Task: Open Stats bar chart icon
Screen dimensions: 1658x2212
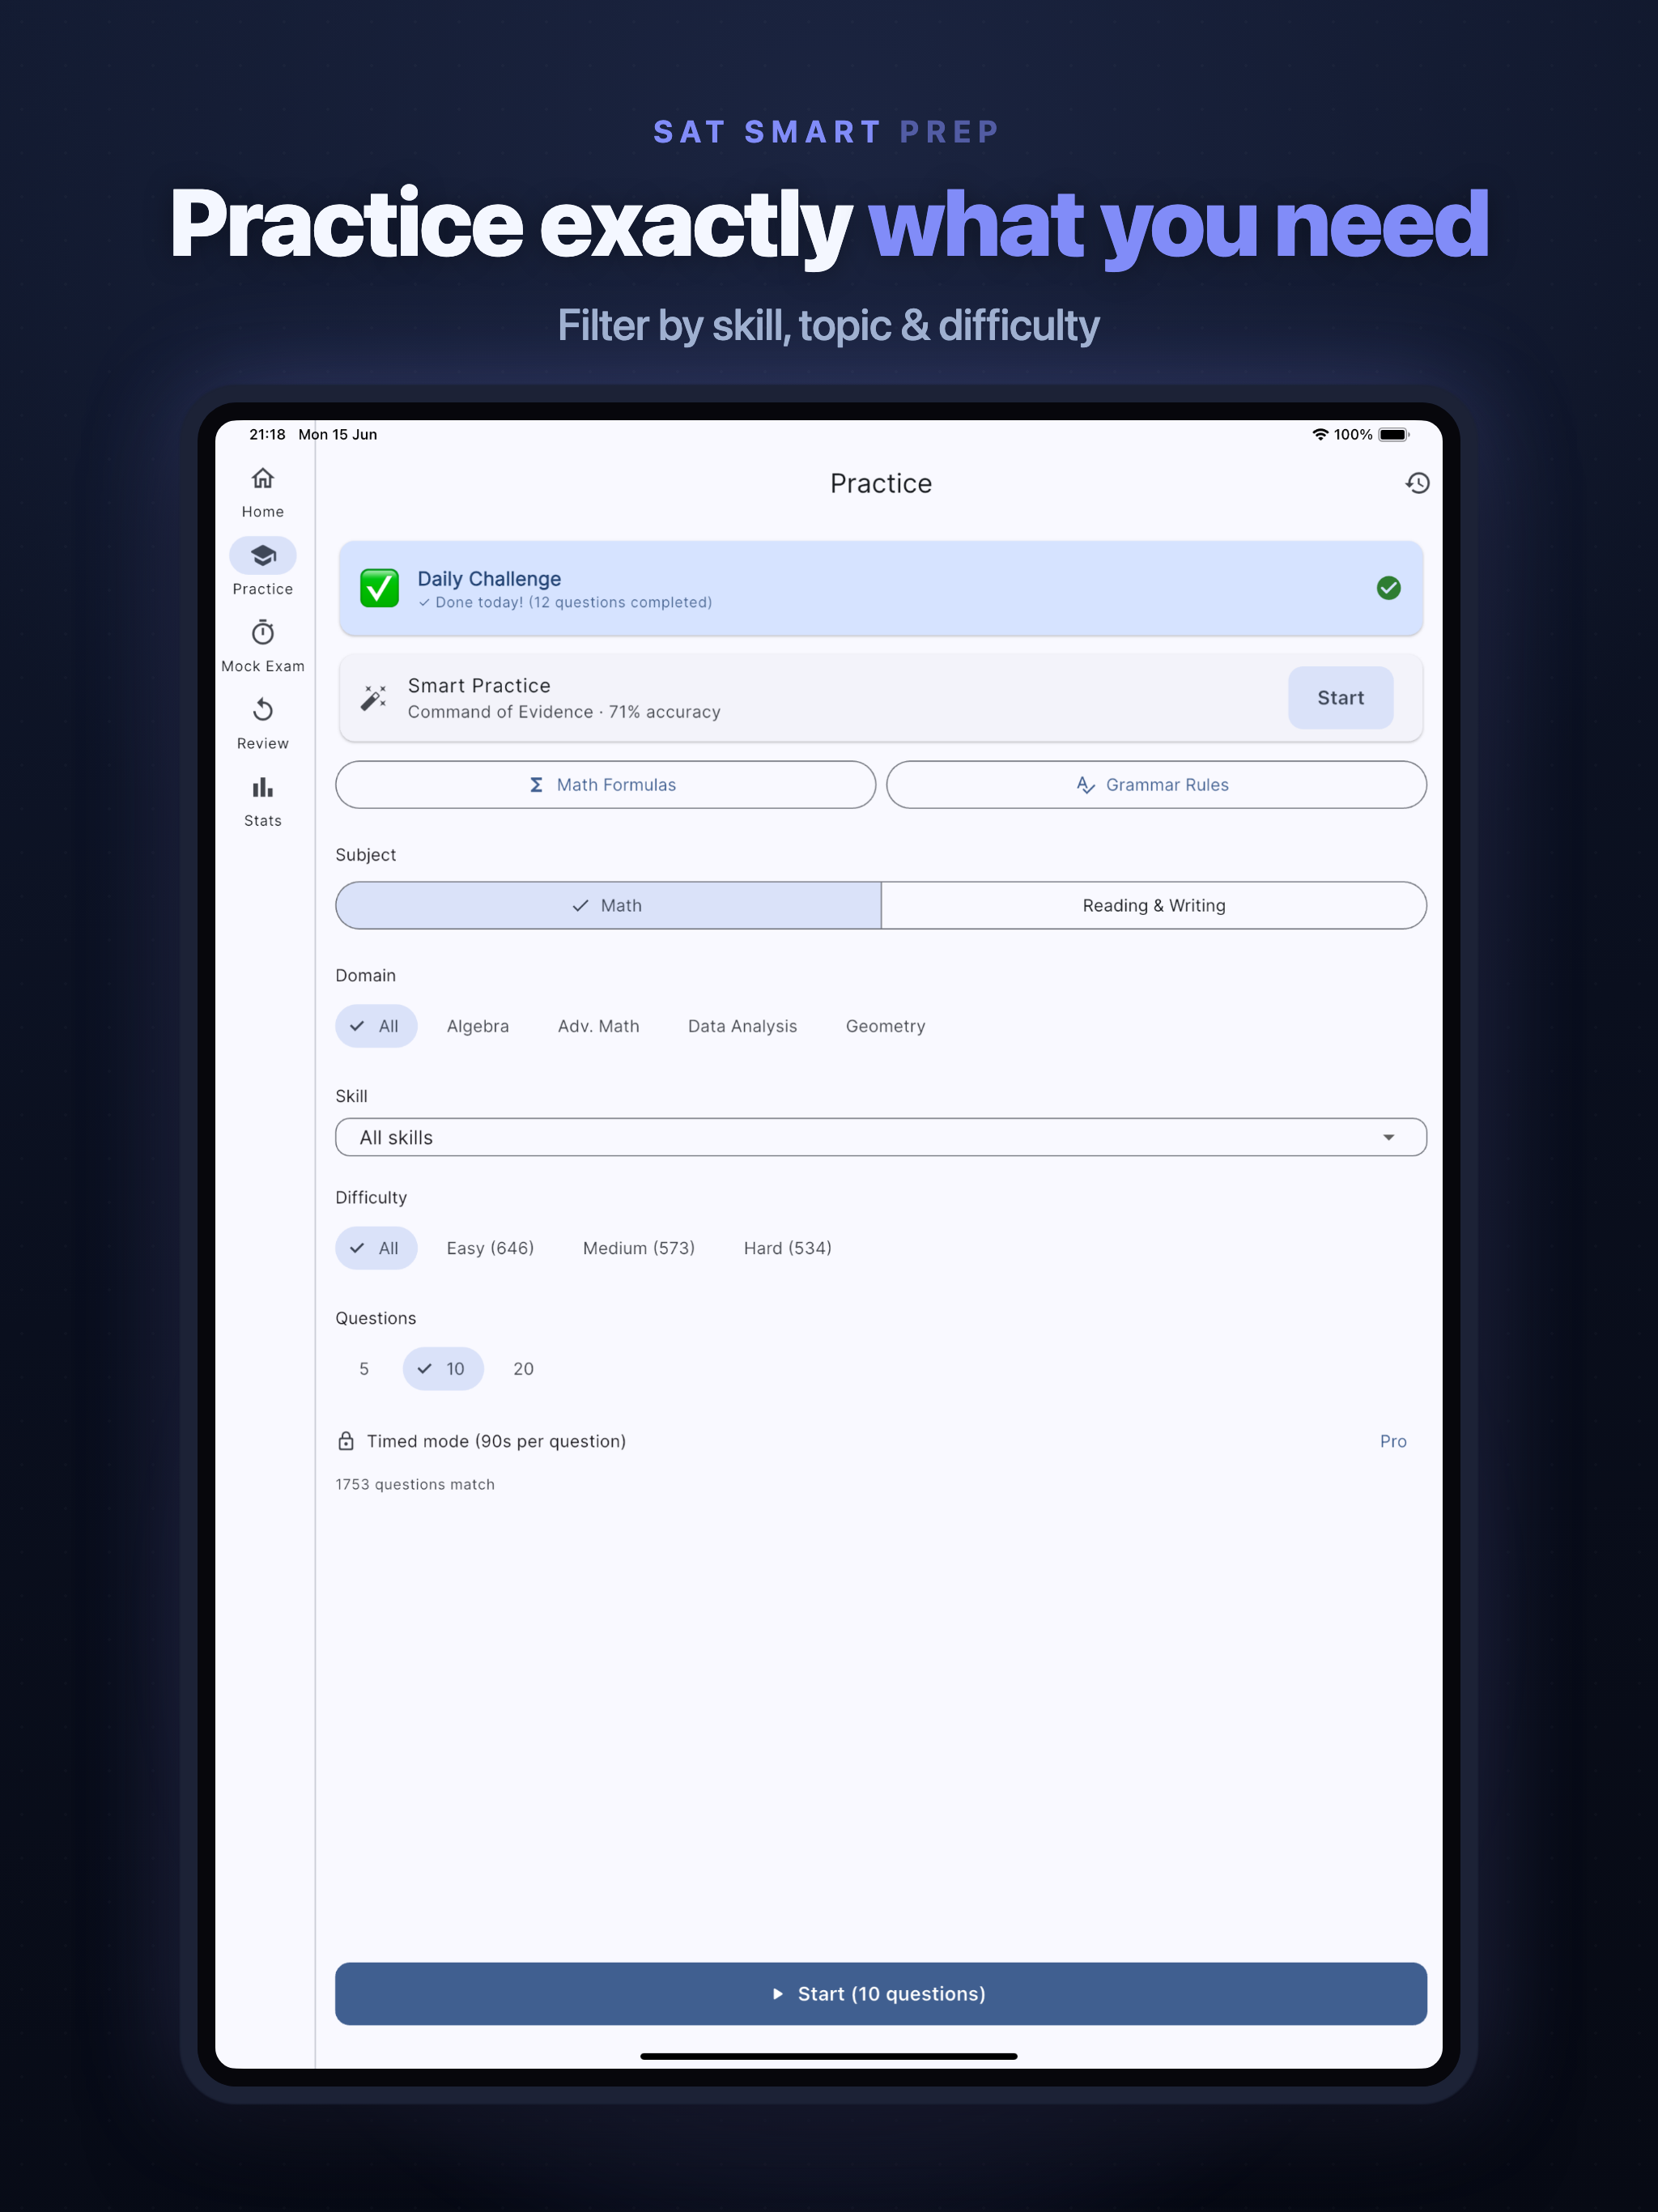Action: click(x=263, y=787)
